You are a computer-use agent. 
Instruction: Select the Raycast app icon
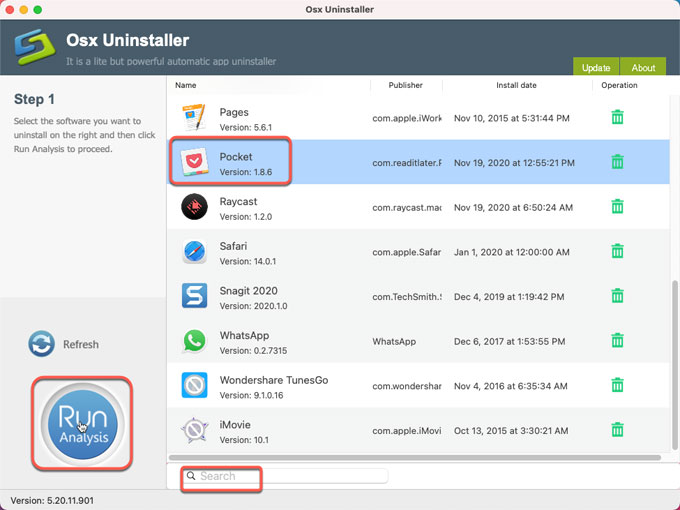[194, 206]
